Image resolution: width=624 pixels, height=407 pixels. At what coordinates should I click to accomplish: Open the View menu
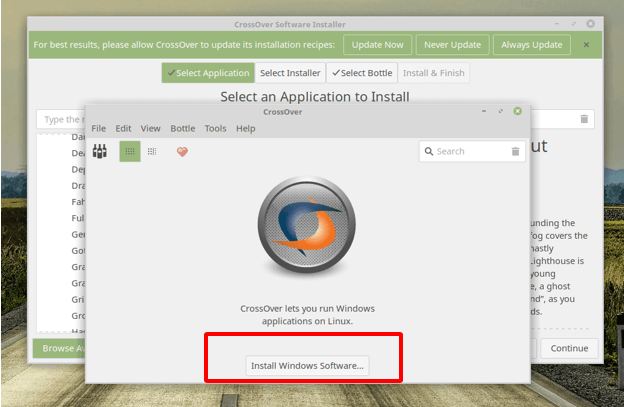(x=150, y=129)
